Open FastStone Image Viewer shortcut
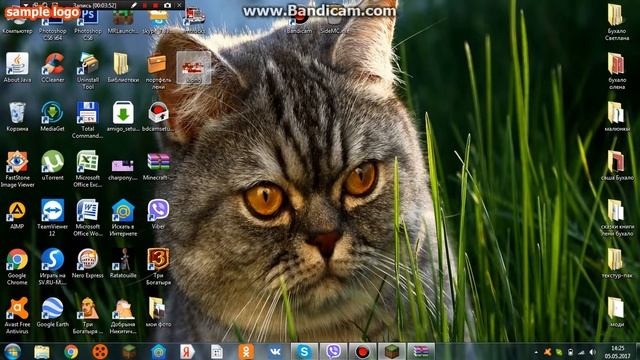The image size is (640, 360). pos(17,169)
